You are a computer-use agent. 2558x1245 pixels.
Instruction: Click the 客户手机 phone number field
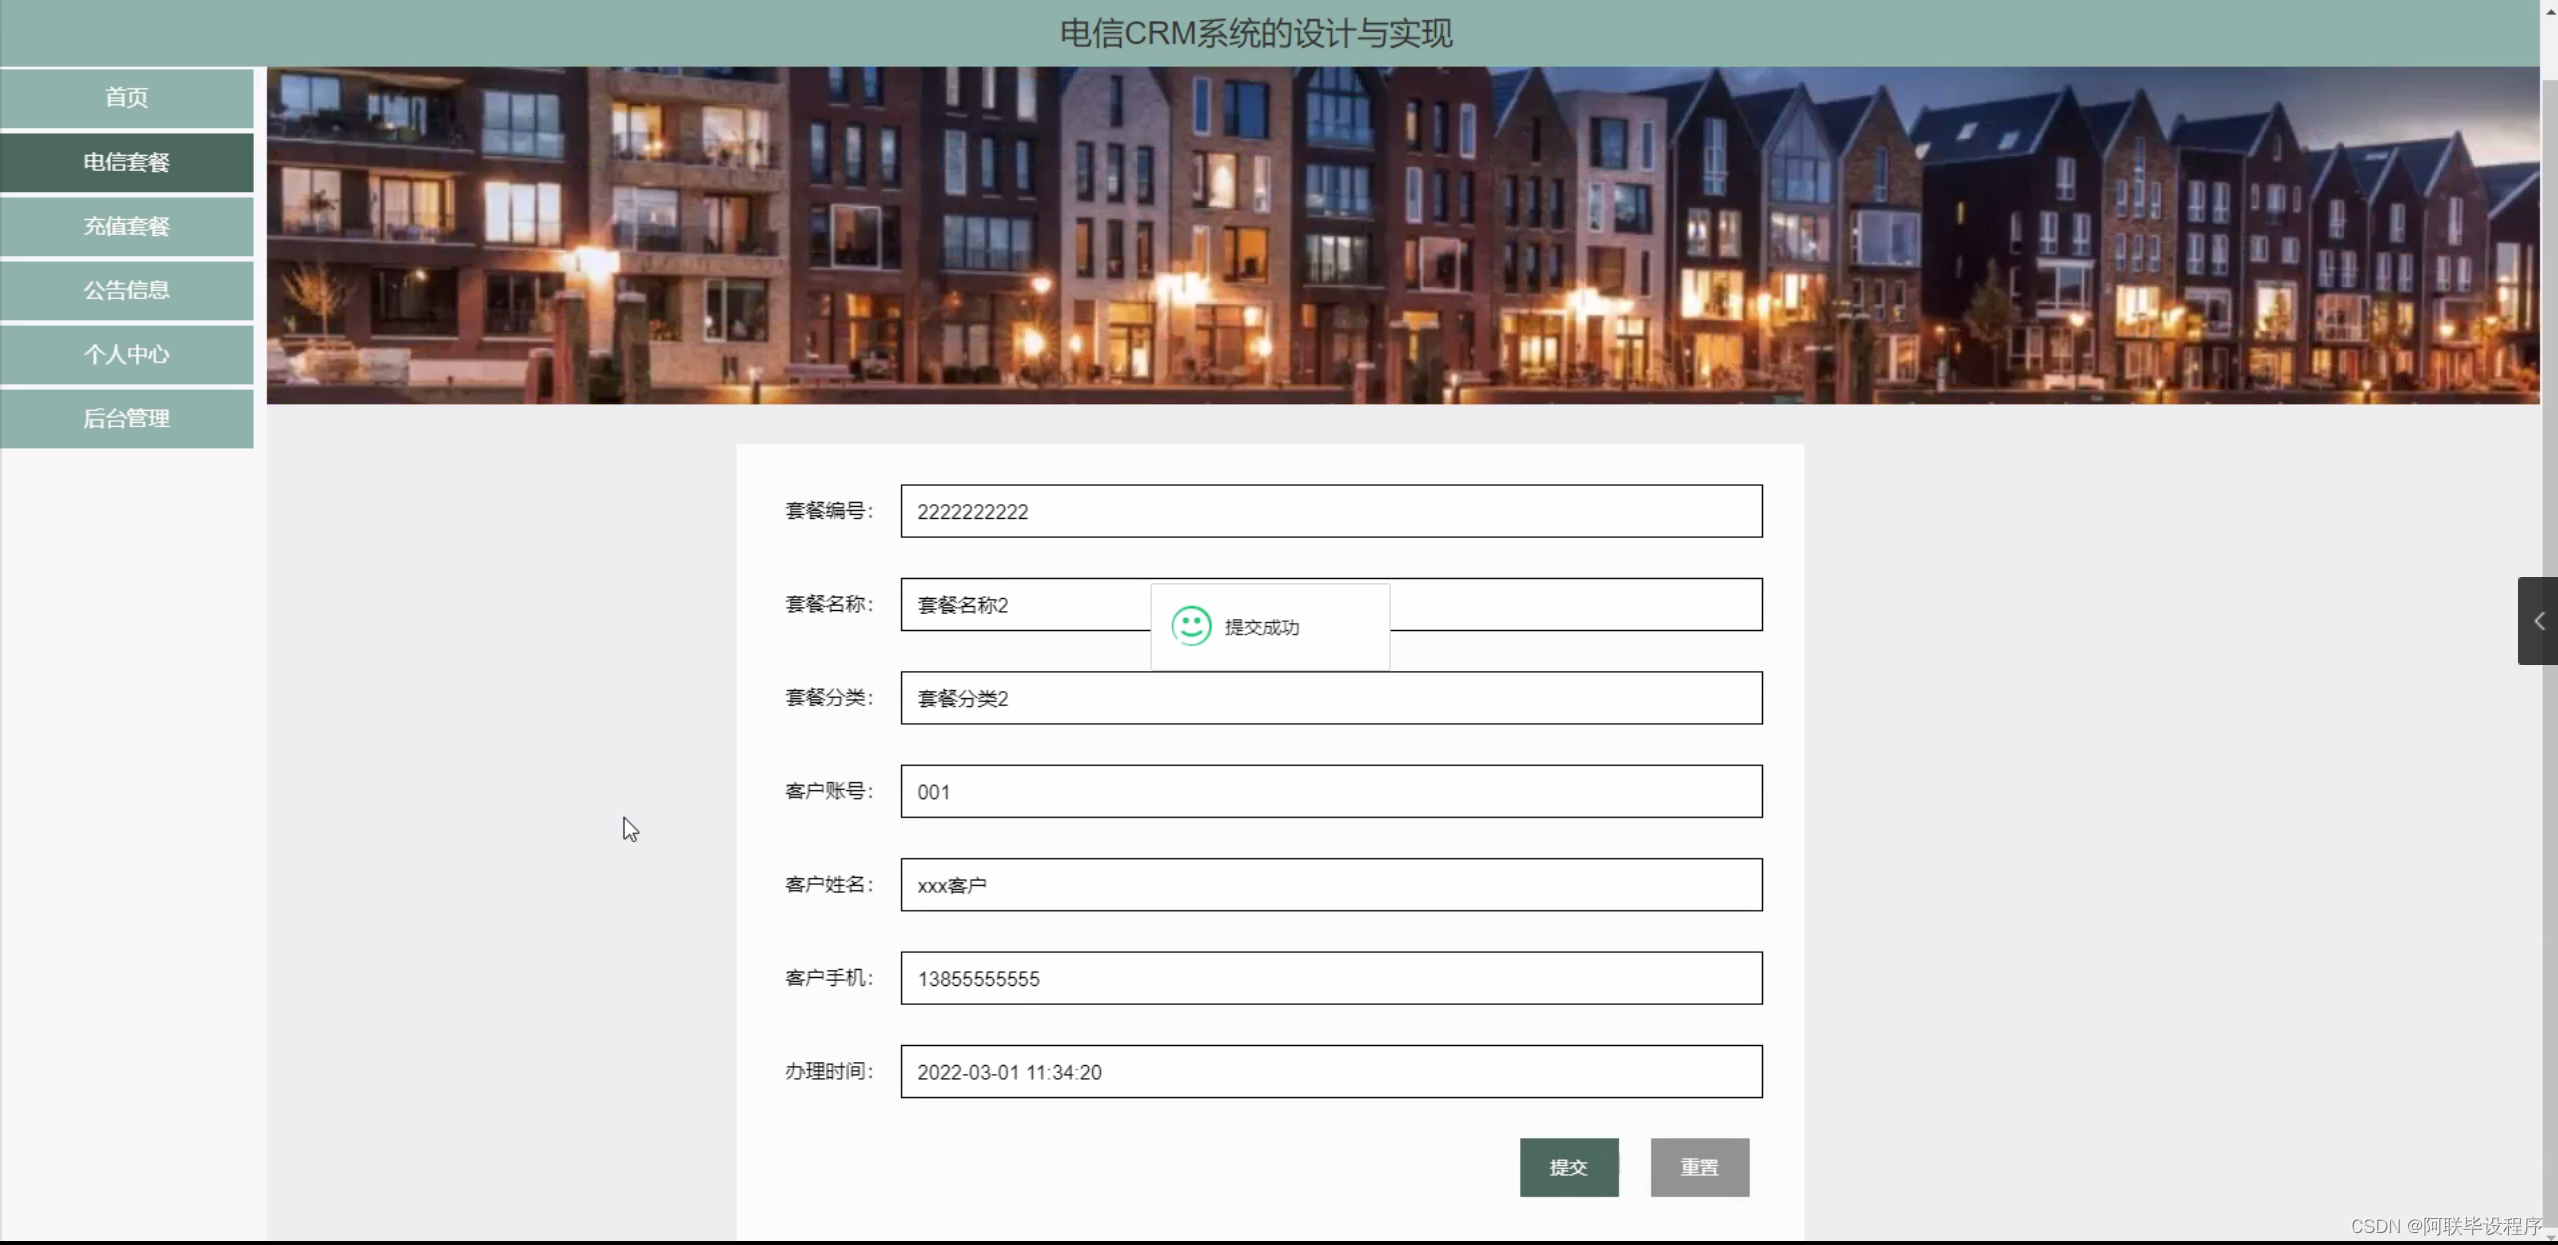point(1330,978)
